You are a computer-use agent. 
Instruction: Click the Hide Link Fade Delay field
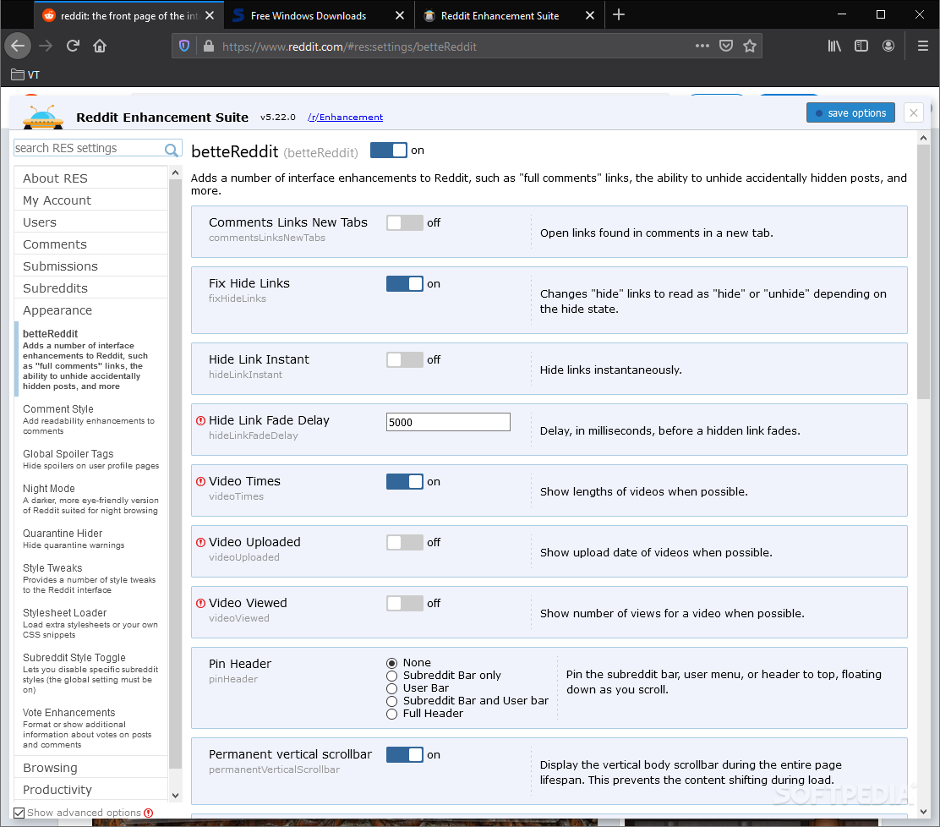point(448,422)
